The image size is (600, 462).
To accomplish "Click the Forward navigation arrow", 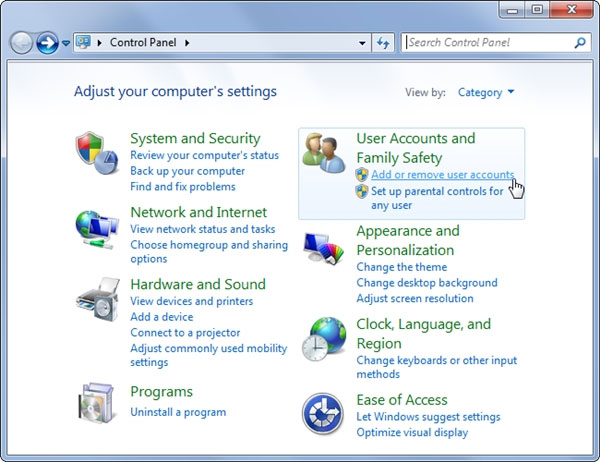I will pos(47,42).
